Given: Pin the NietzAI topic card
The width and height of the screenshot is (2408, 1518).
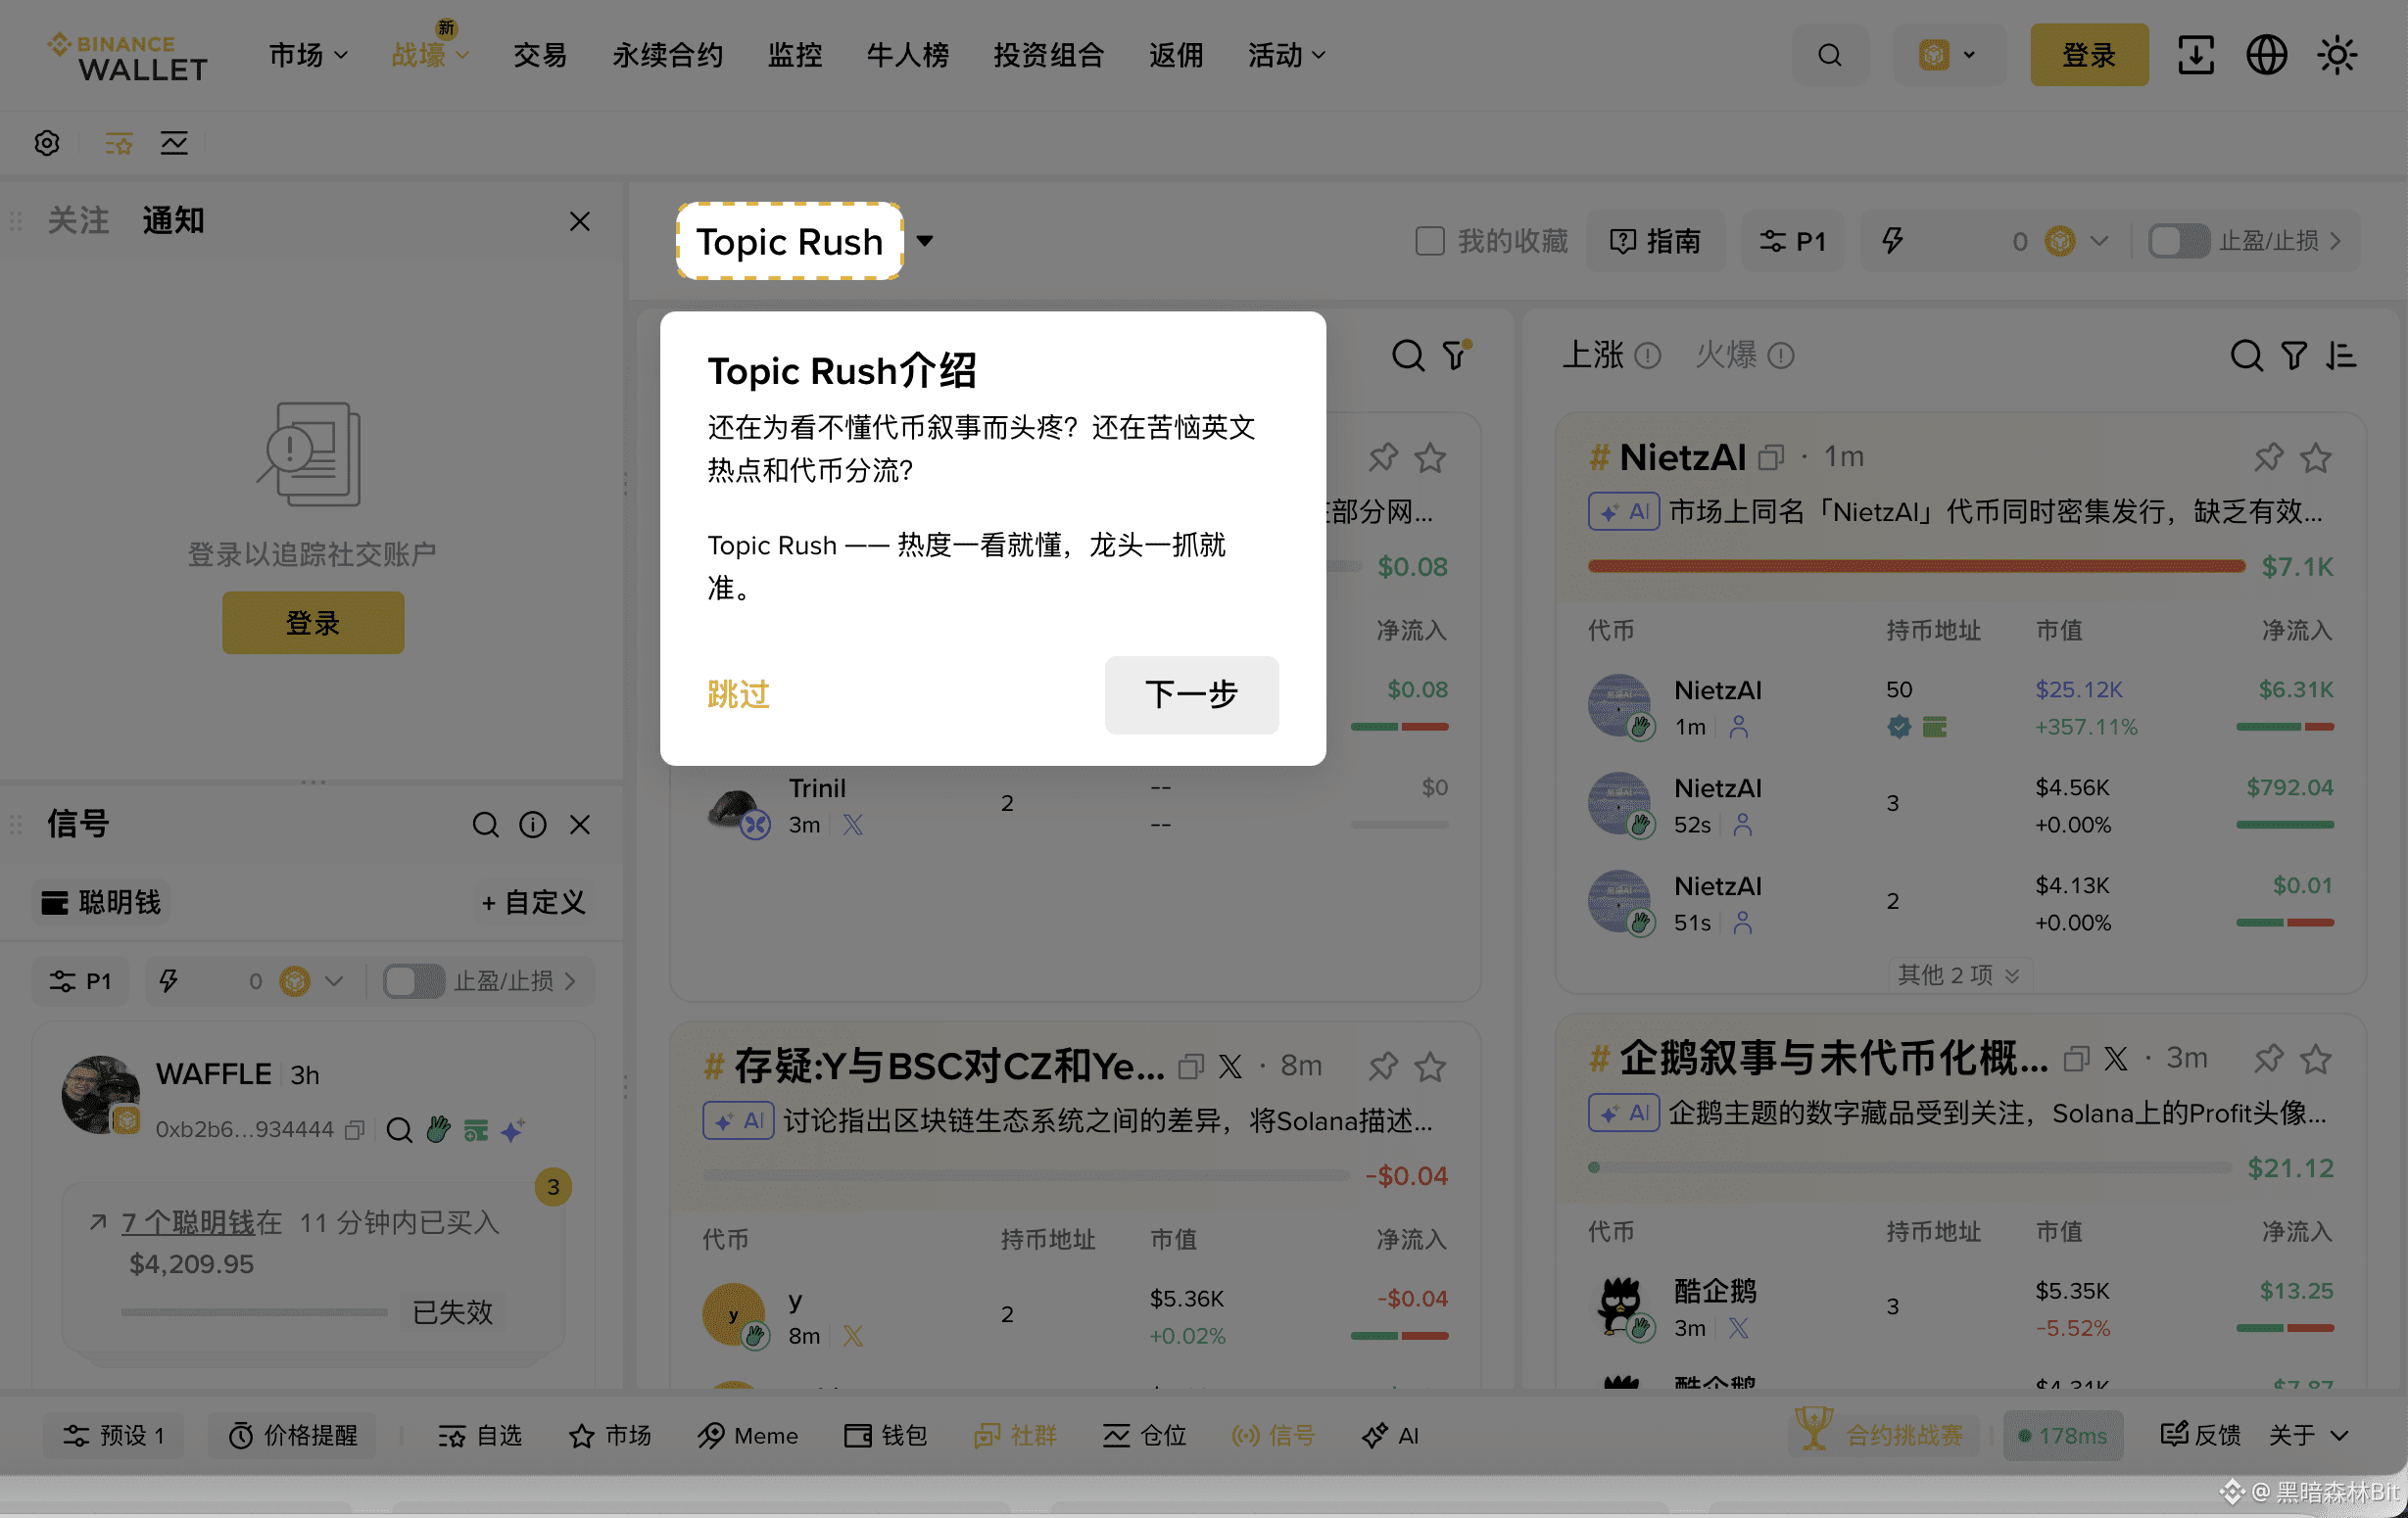Looking at the screenshot, I should [x=2267, y=458].
